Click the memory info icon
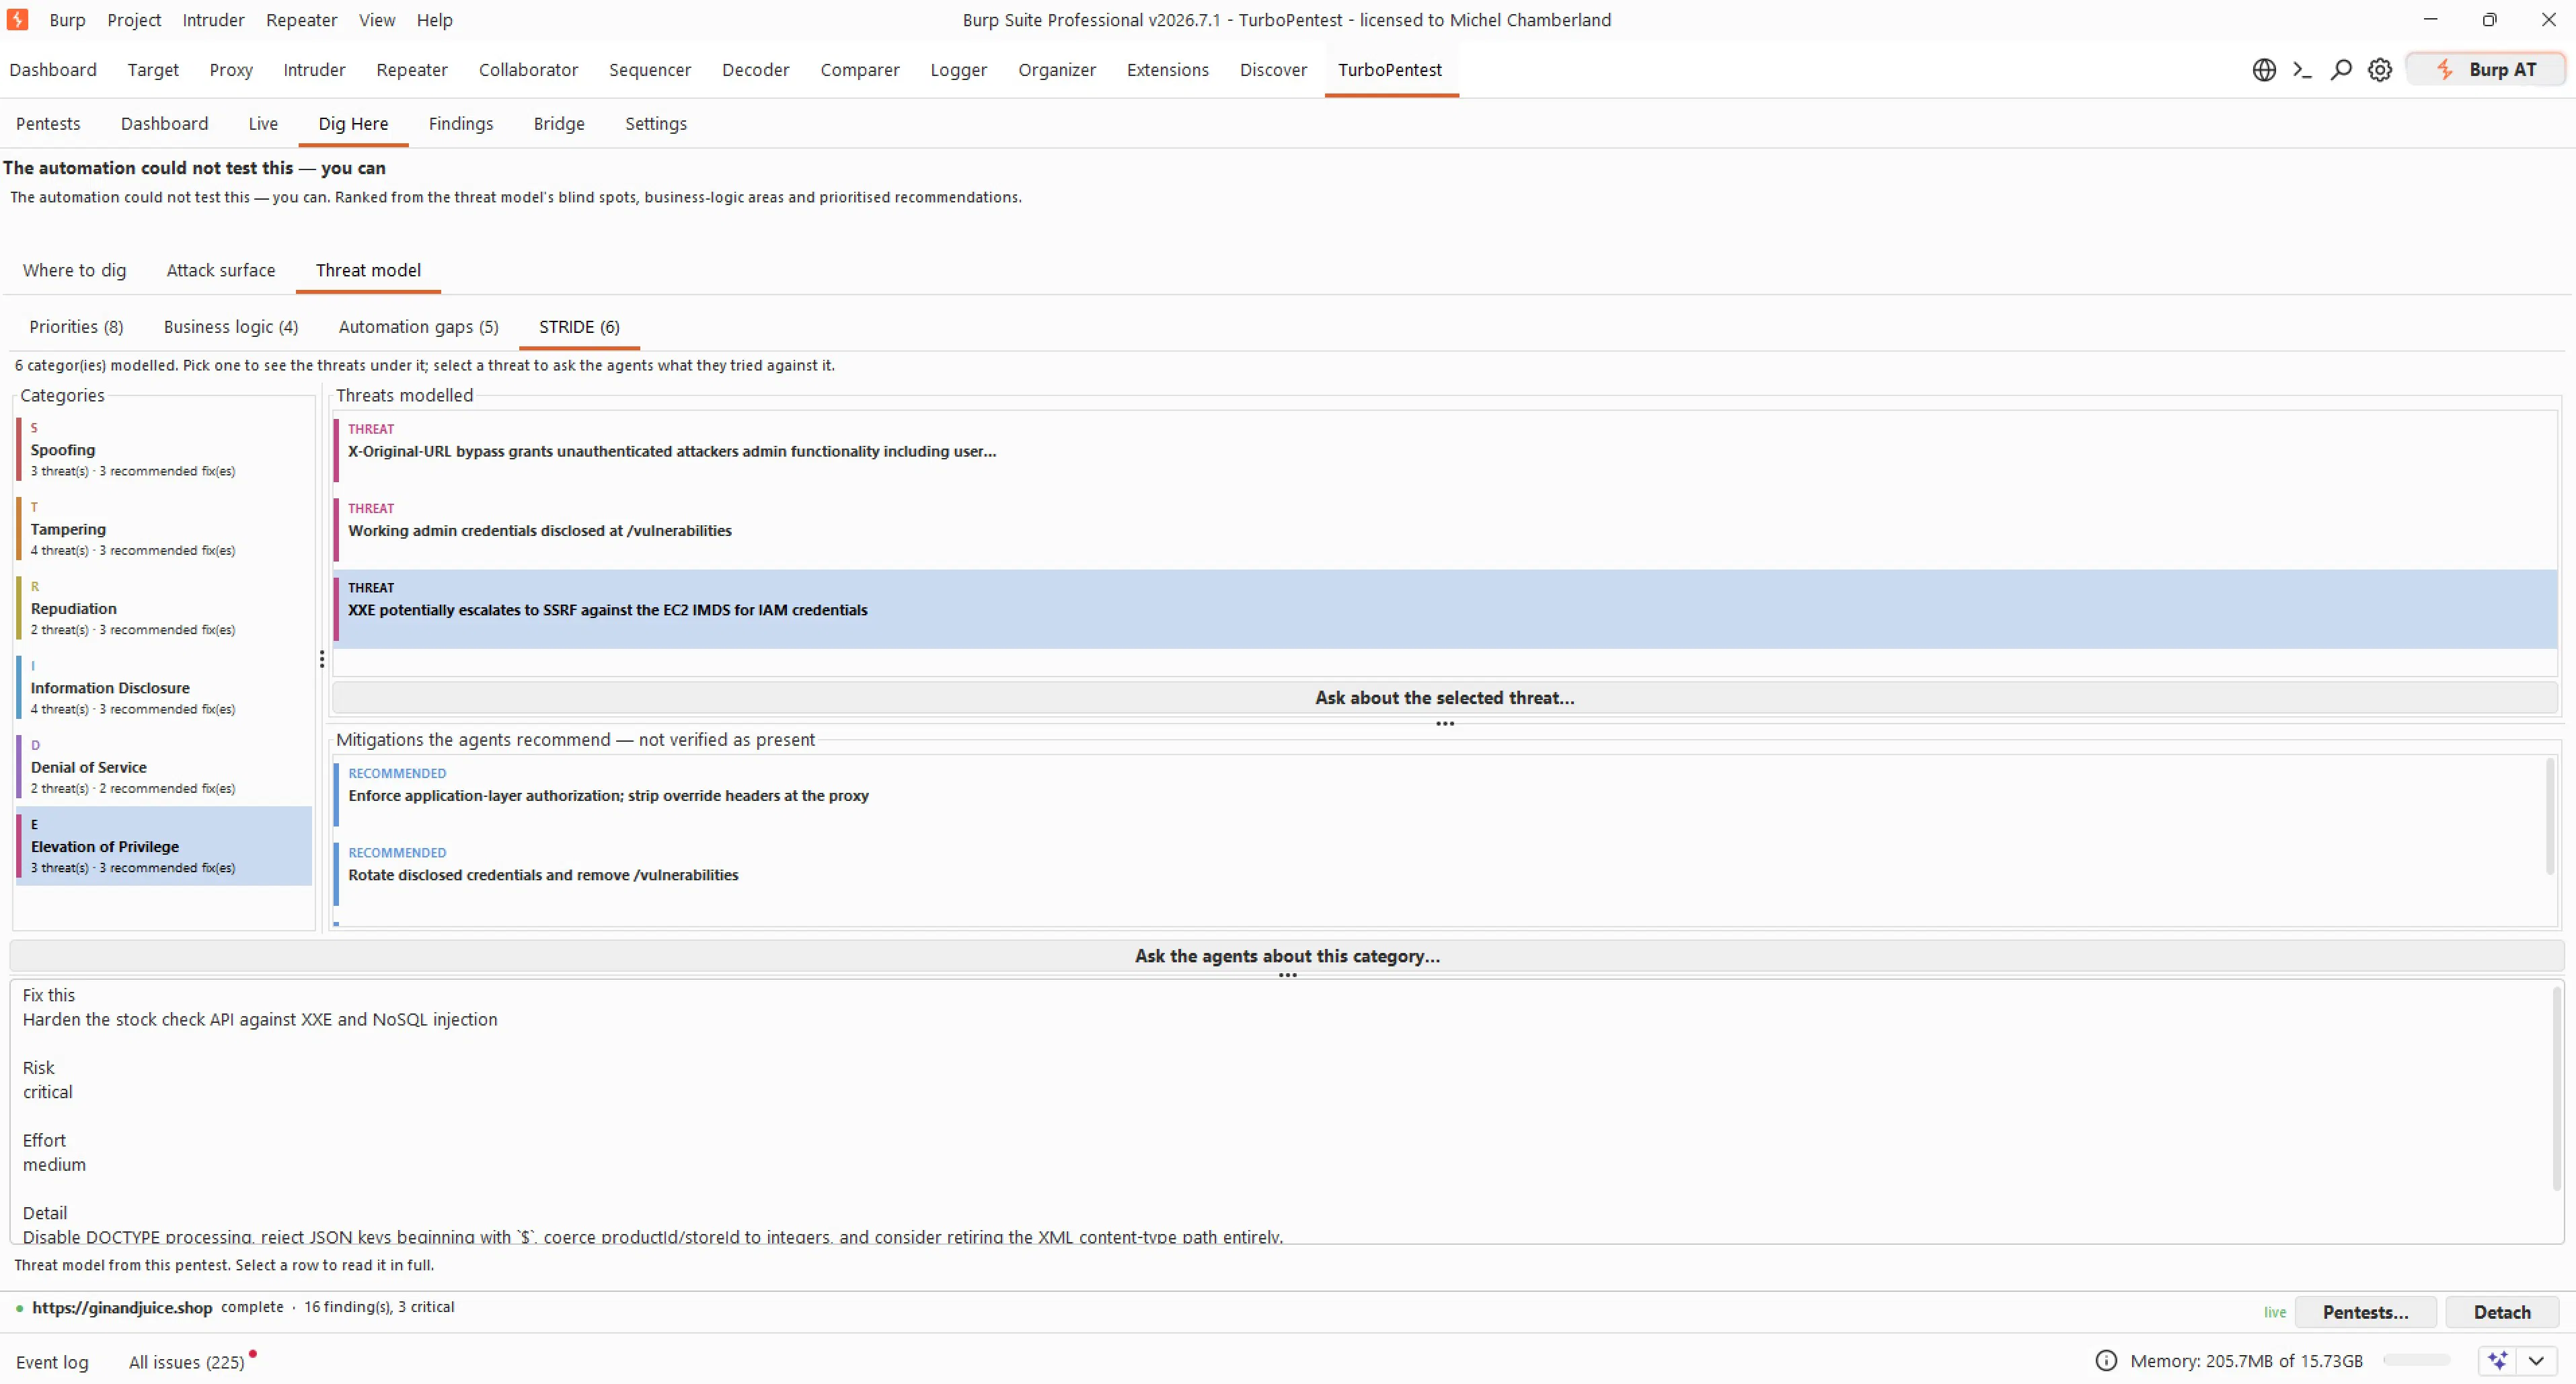 [2106, 1360]
